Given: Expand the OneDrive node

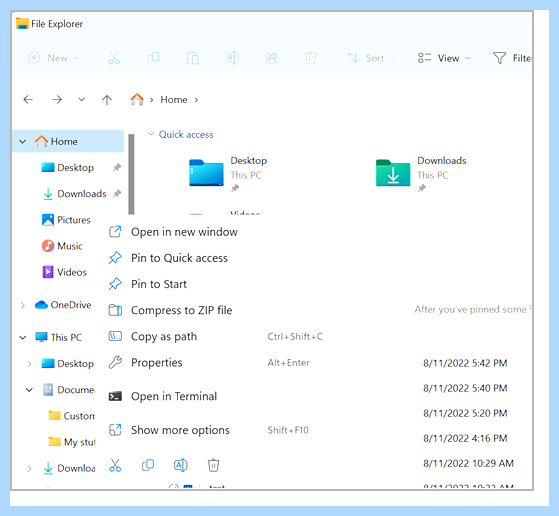Looking at the screenshot, I should pos(23,305).
